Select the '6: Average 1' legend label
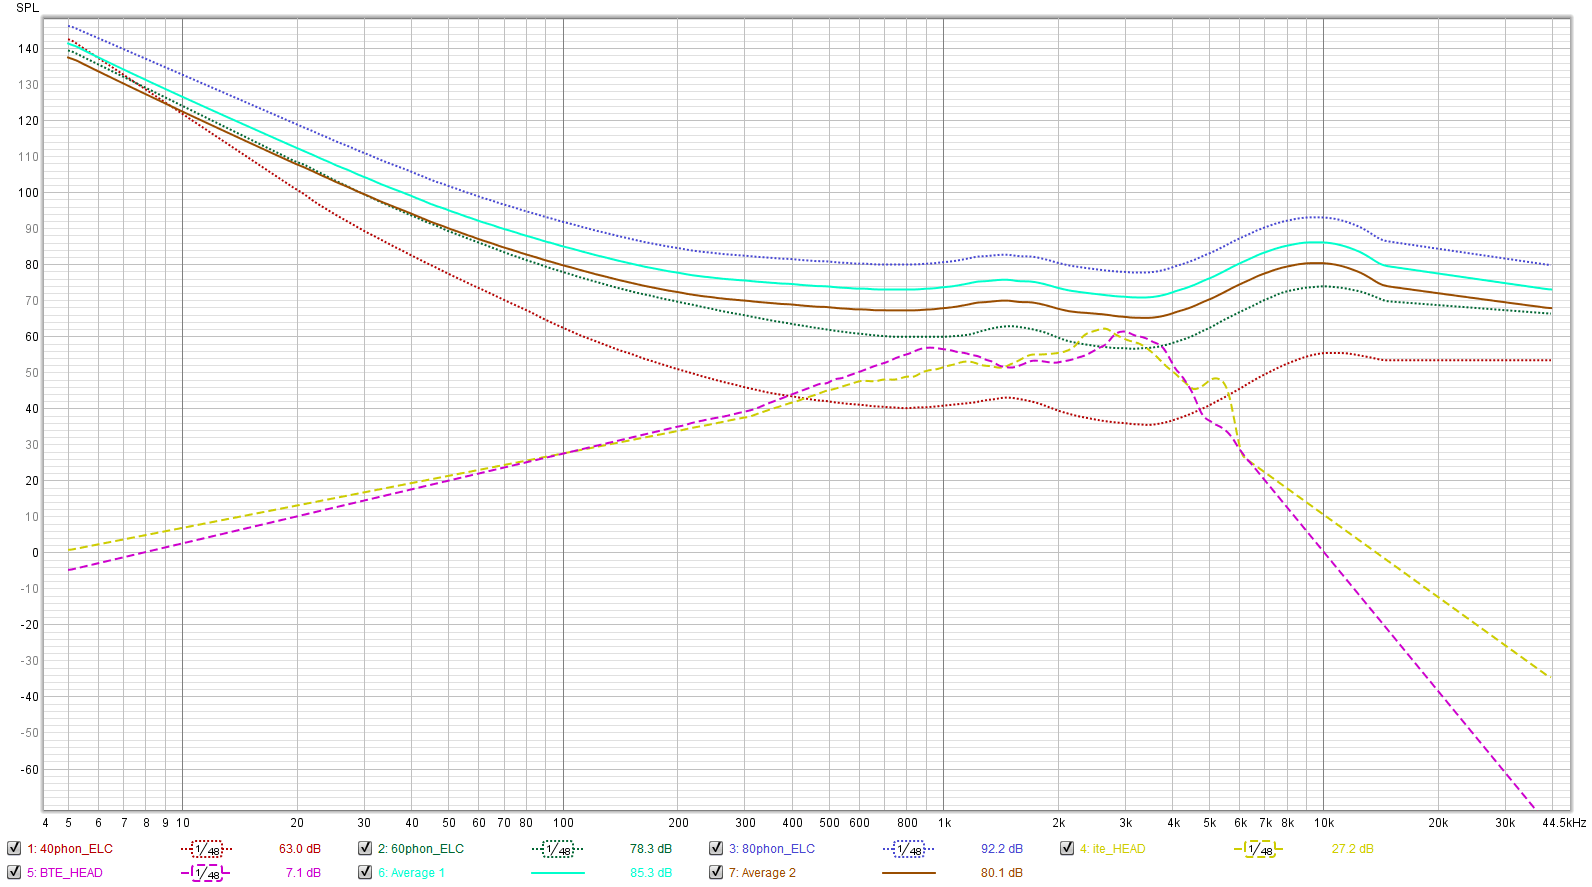The width and height of the screenshot is (1592, 887). pyautogui.click(x=412, y=873)
